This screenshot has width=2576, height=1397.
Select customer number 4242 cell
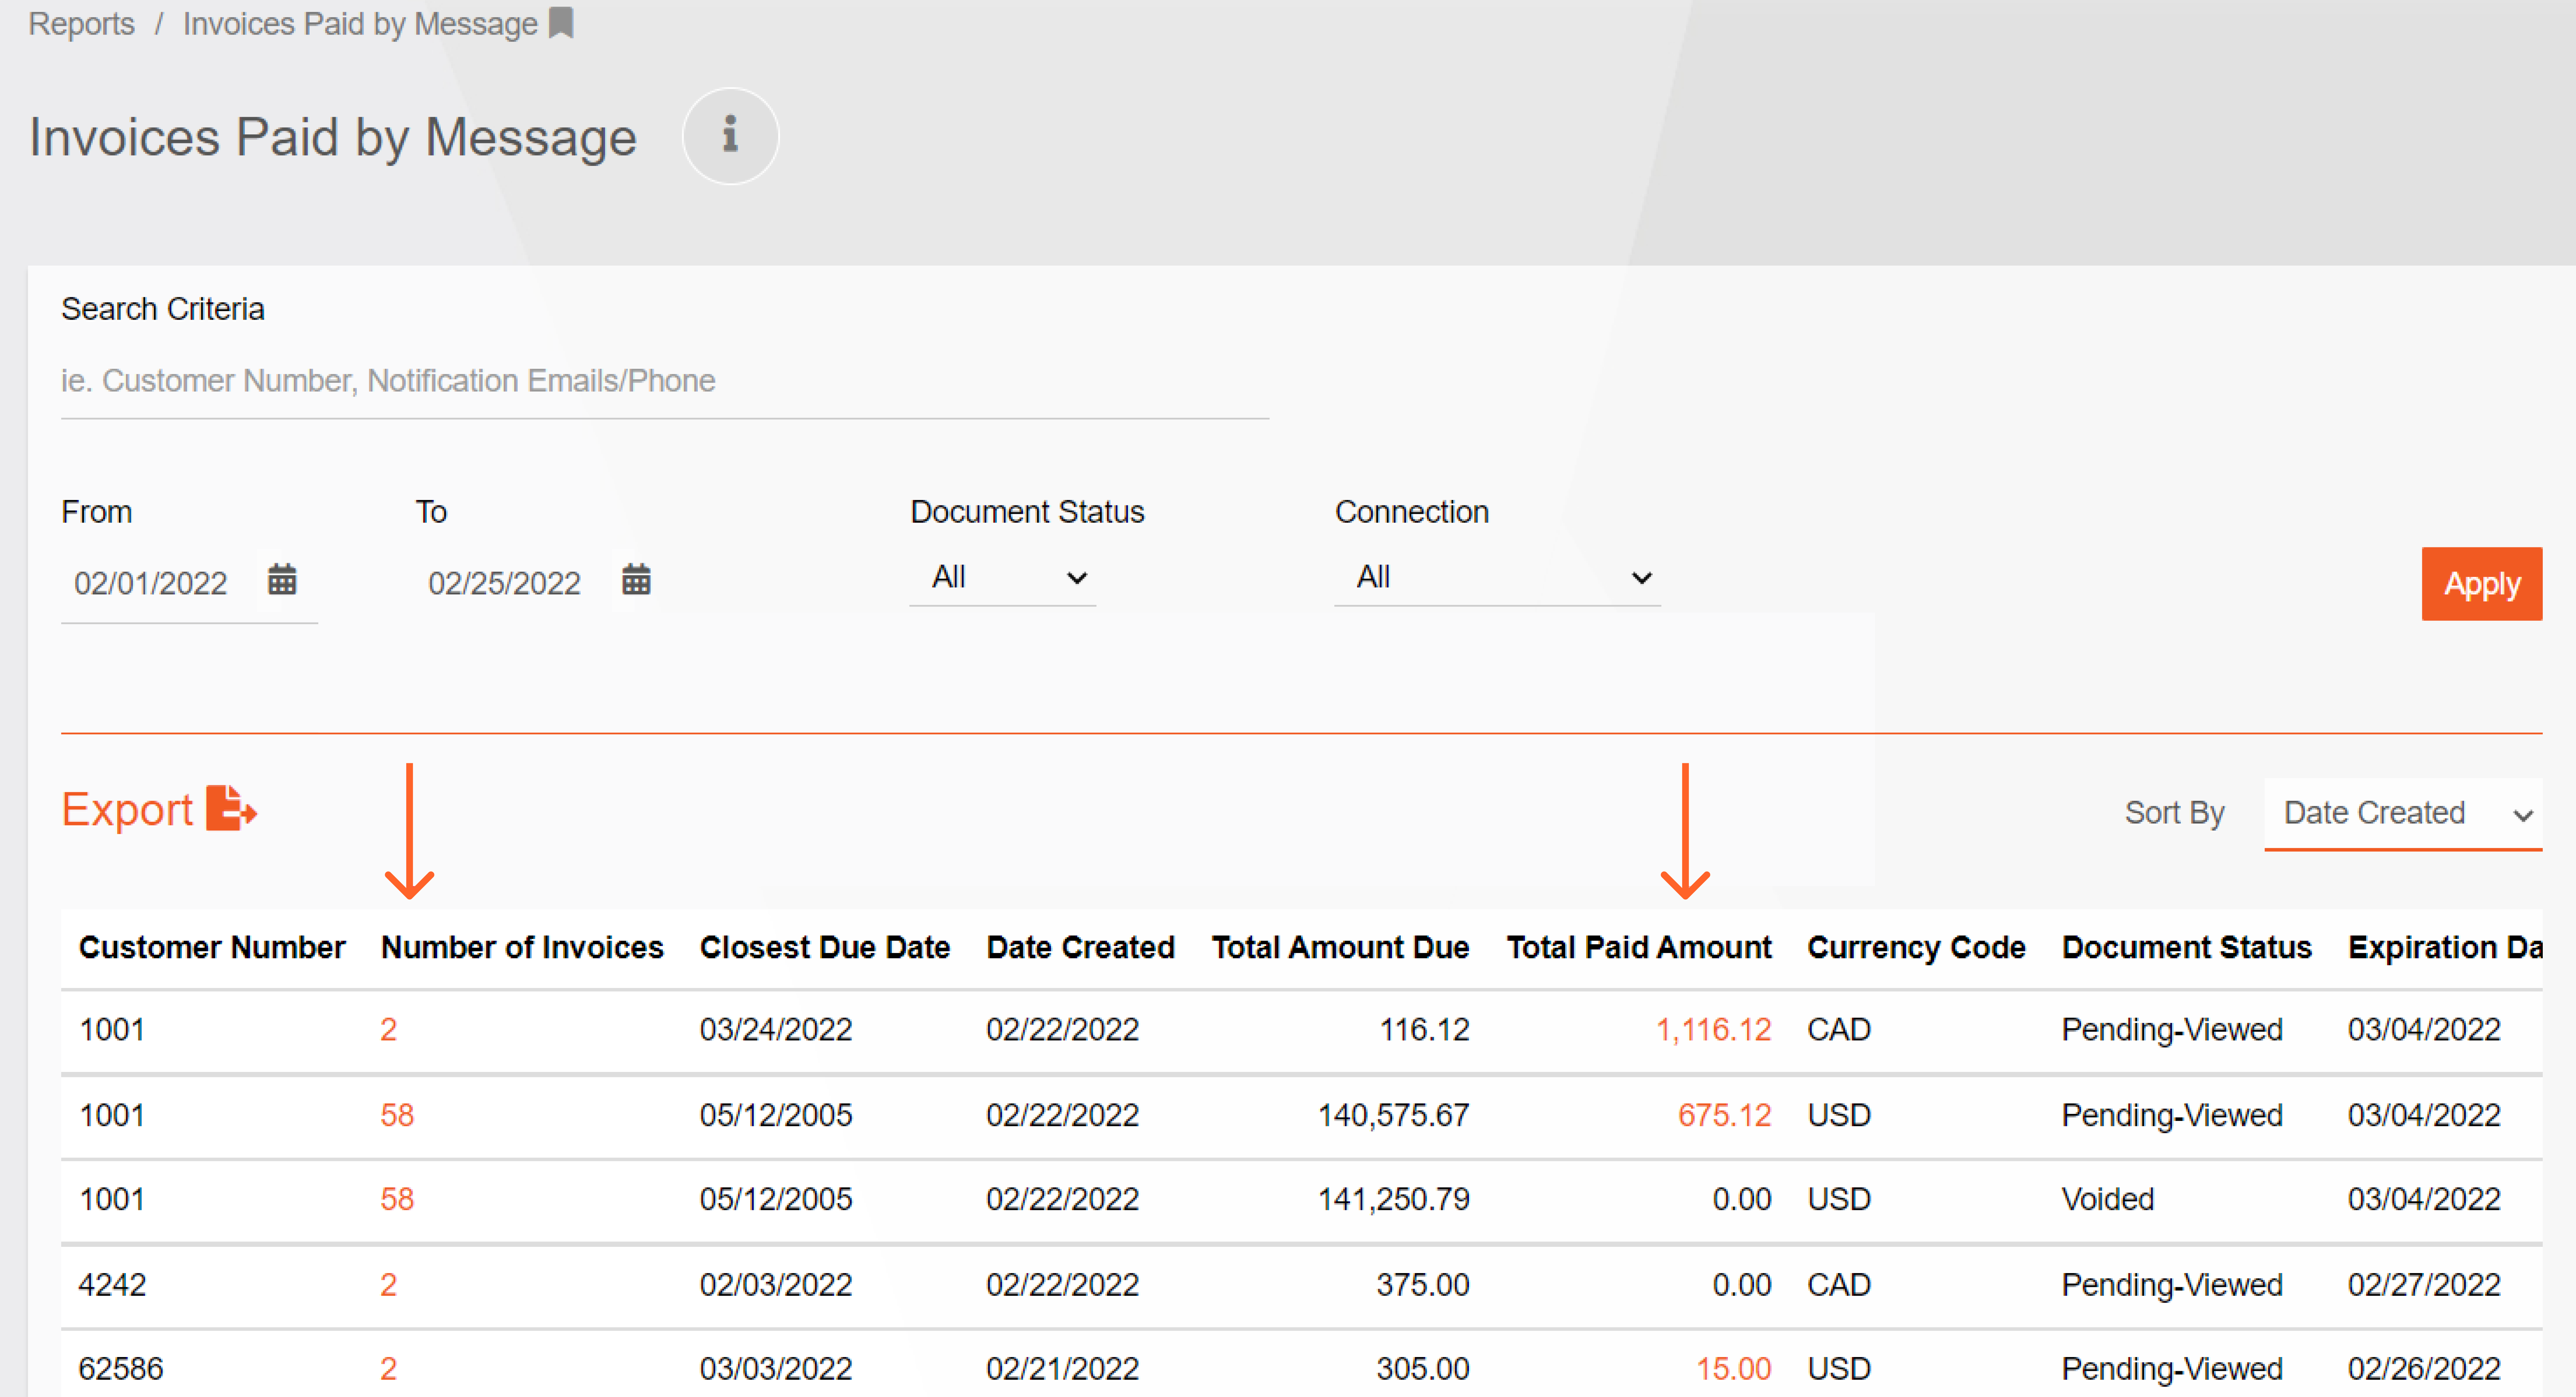(112, 1284)
